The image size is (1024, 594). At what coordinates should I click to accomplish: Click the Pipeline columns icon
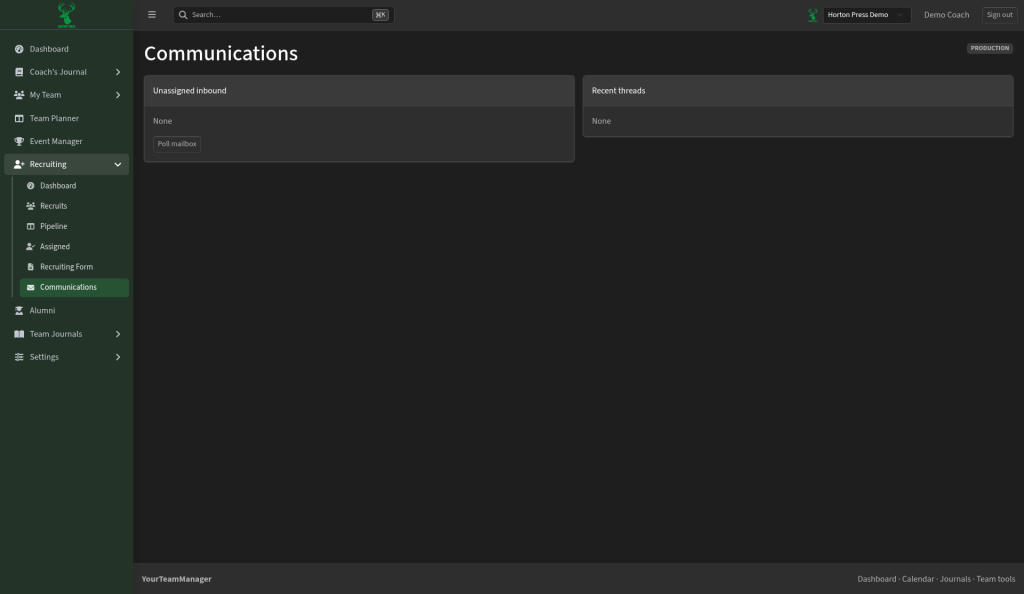tap(31, 227)
